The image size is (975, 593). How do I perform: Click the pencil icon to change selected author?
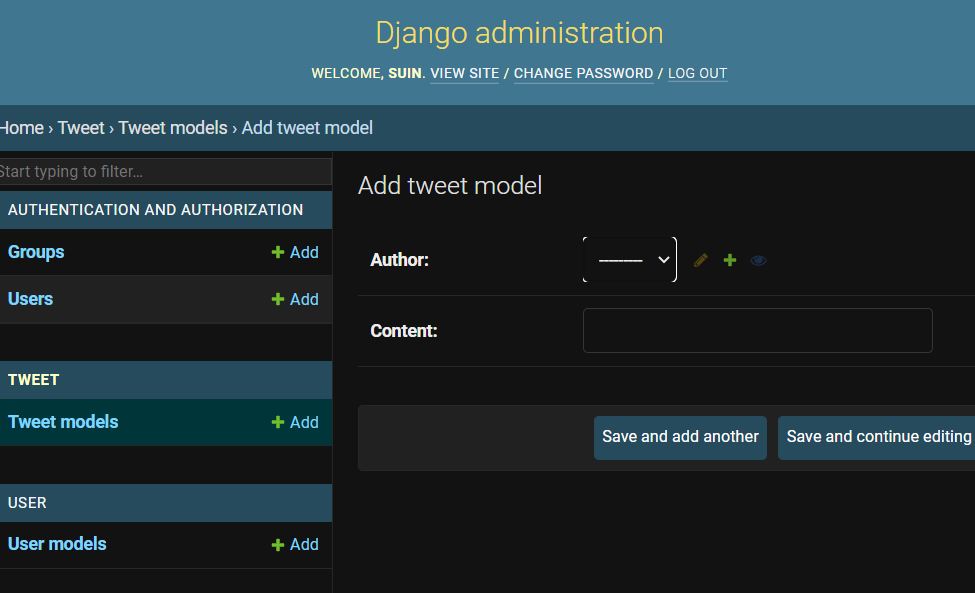pos(700,260)
